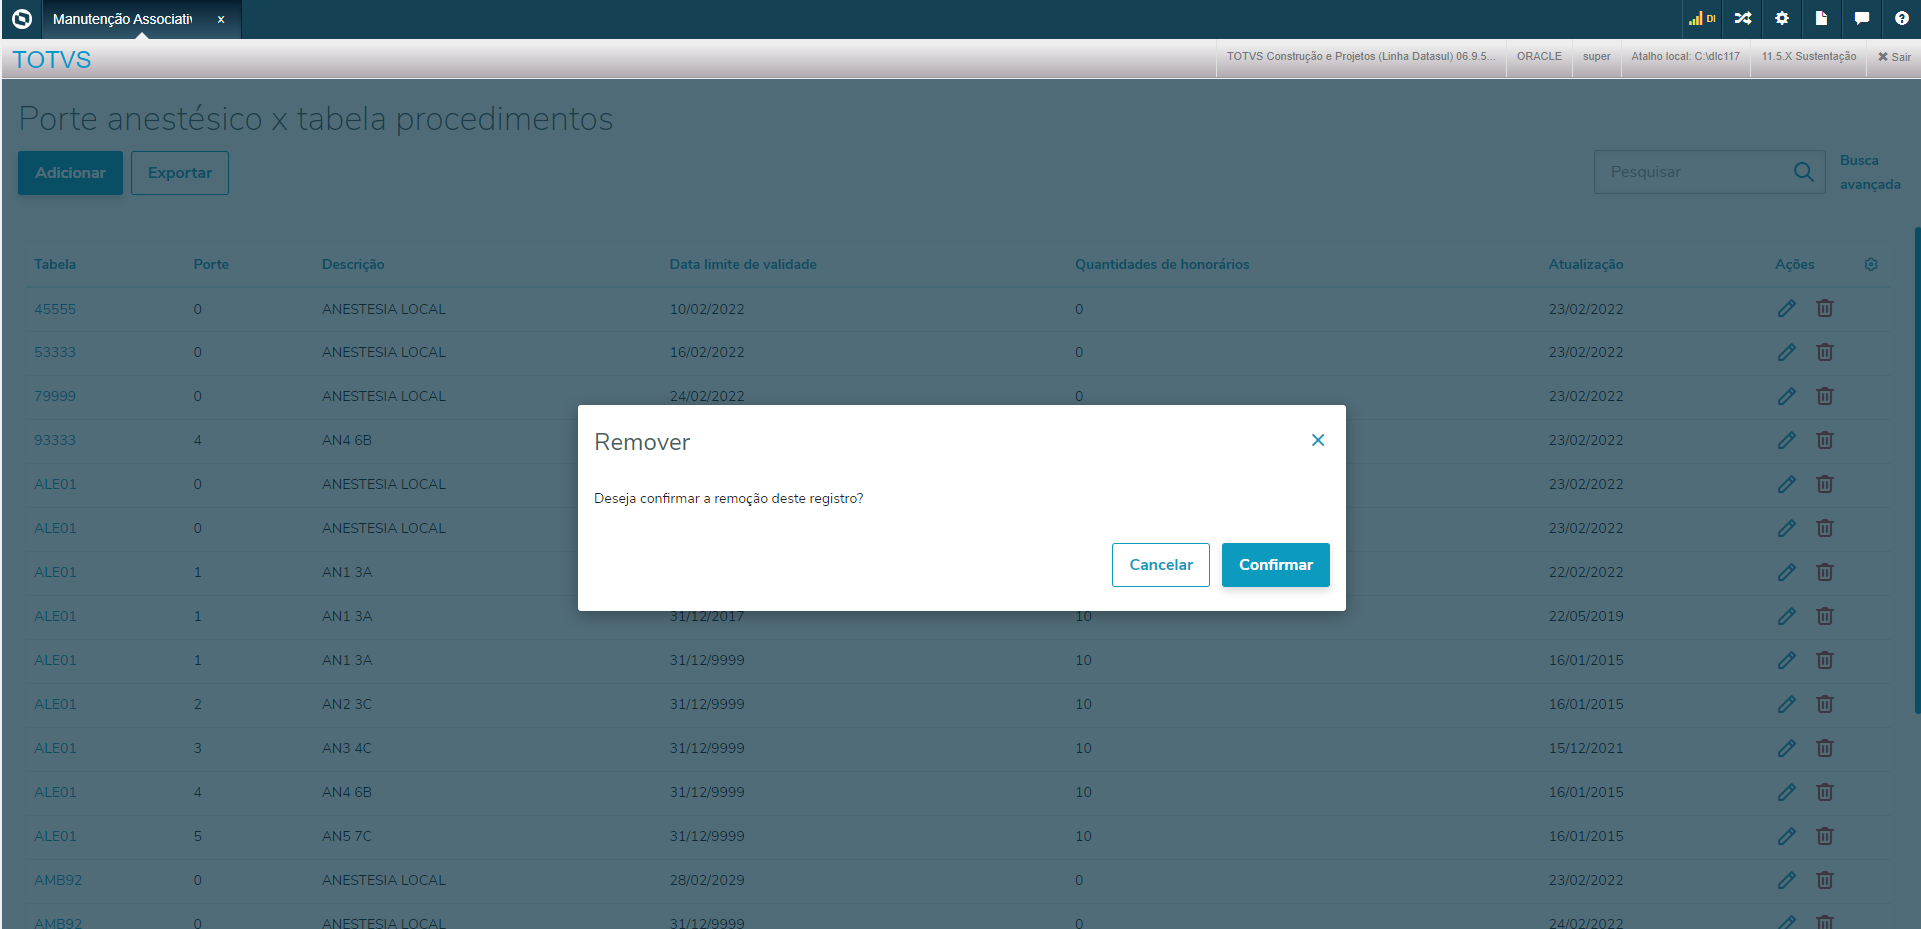Click the signal bars DI icon
Image resolution: width=1921 pixels, height=929 pixels.
(1702, 18)
